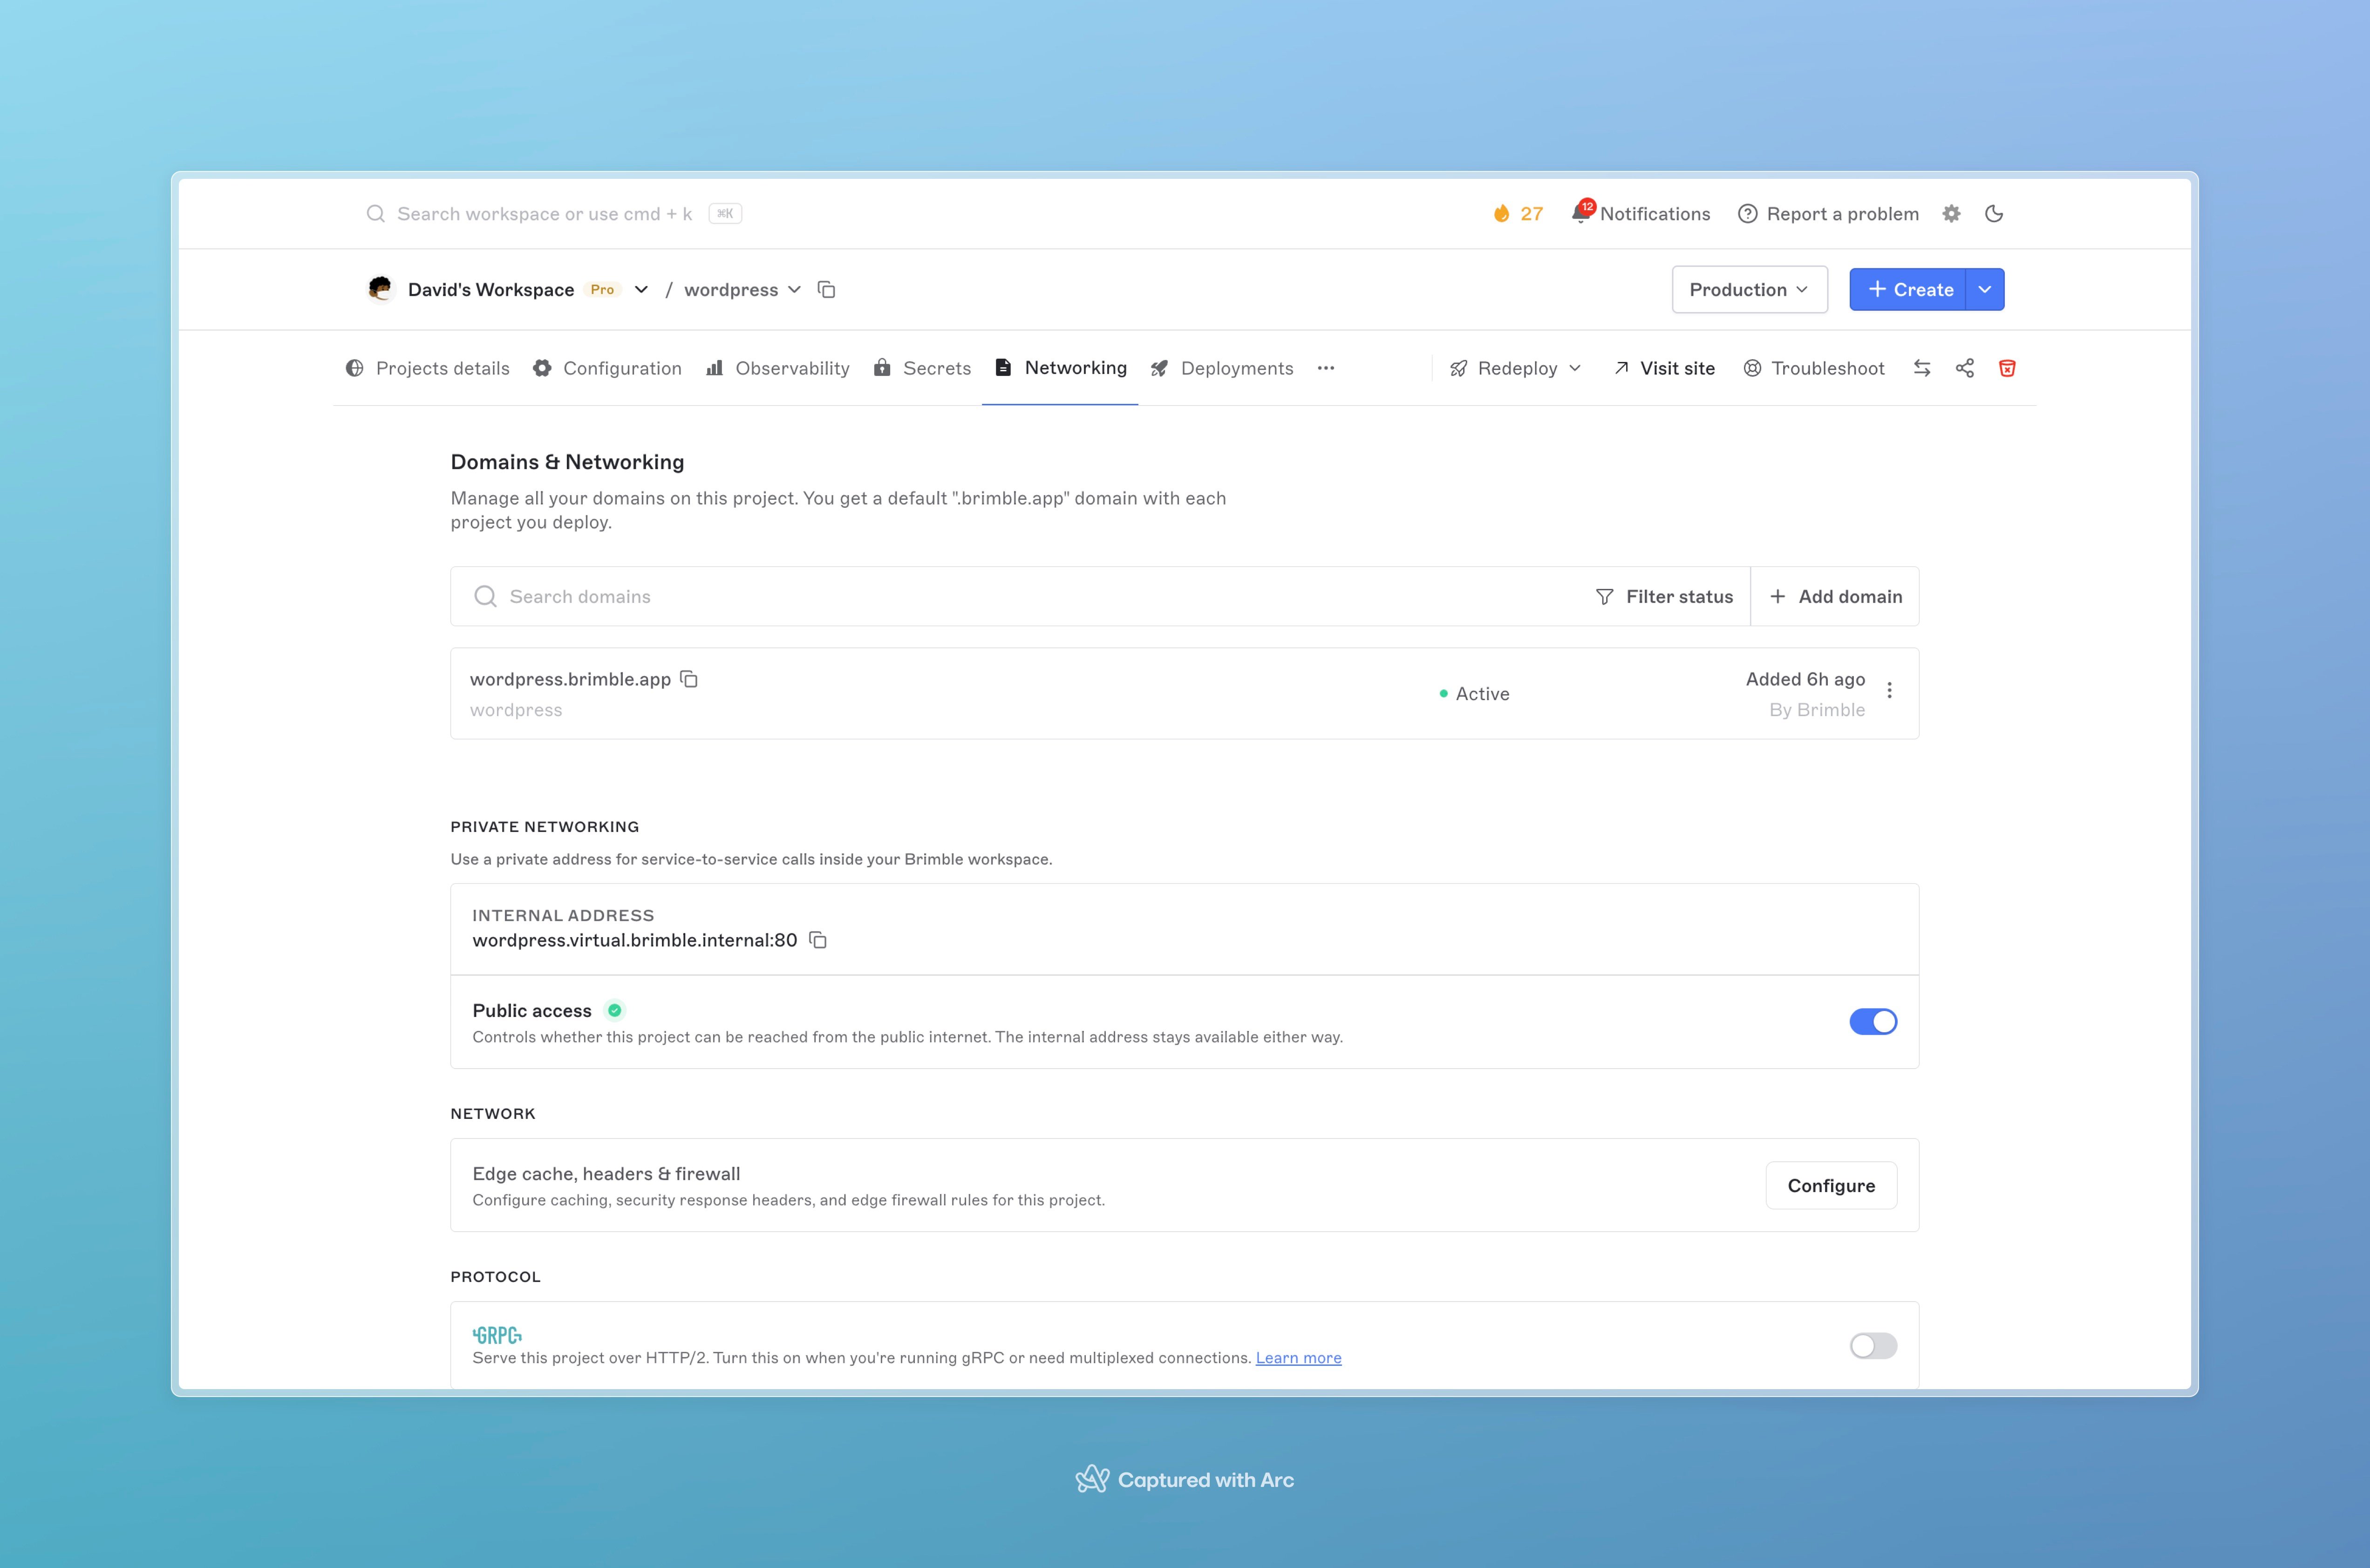This screenshot has width=2370, height=1568.
Task: Select the Secrets tab
Action: (922, 368)
